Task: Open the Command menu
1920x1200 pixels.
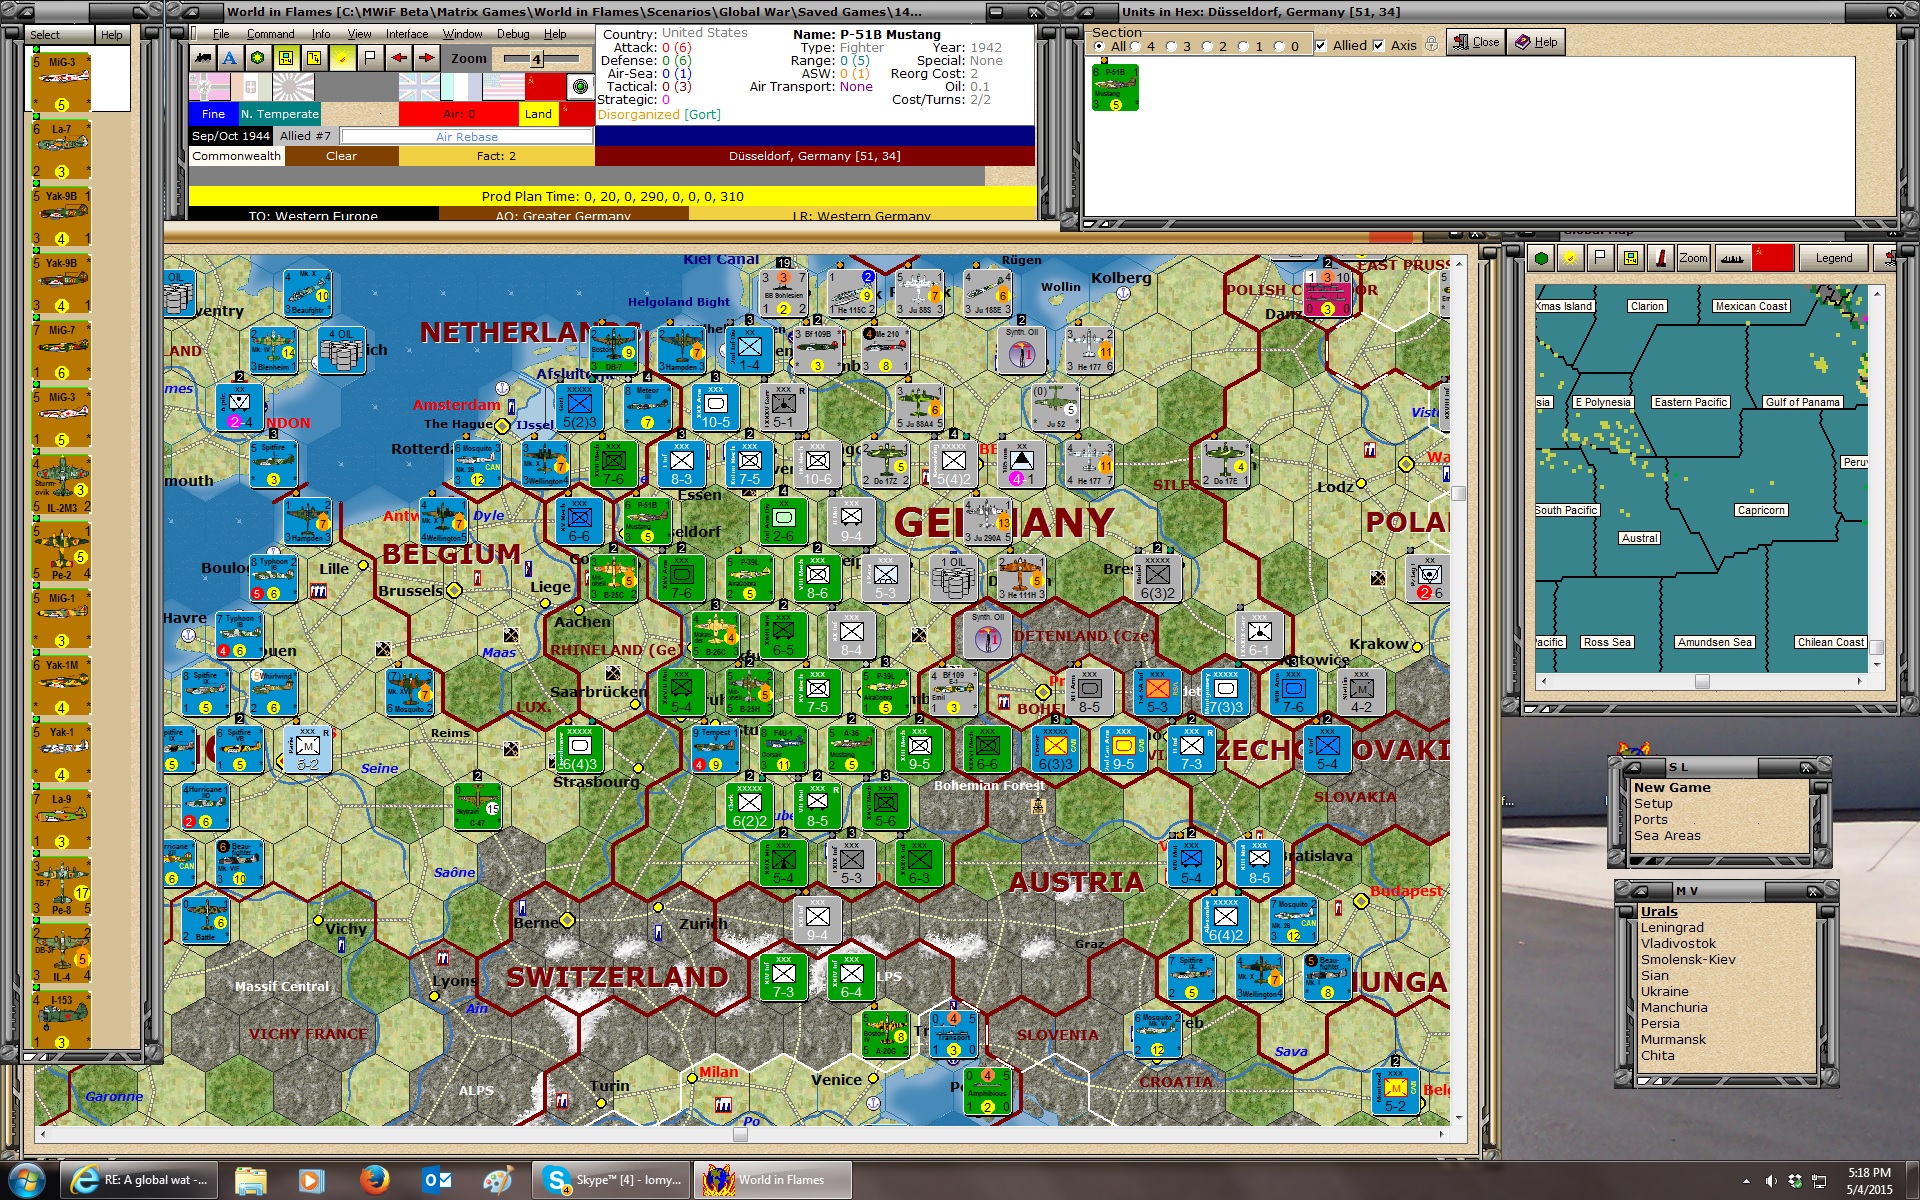Action: click(x=270, y=34)
